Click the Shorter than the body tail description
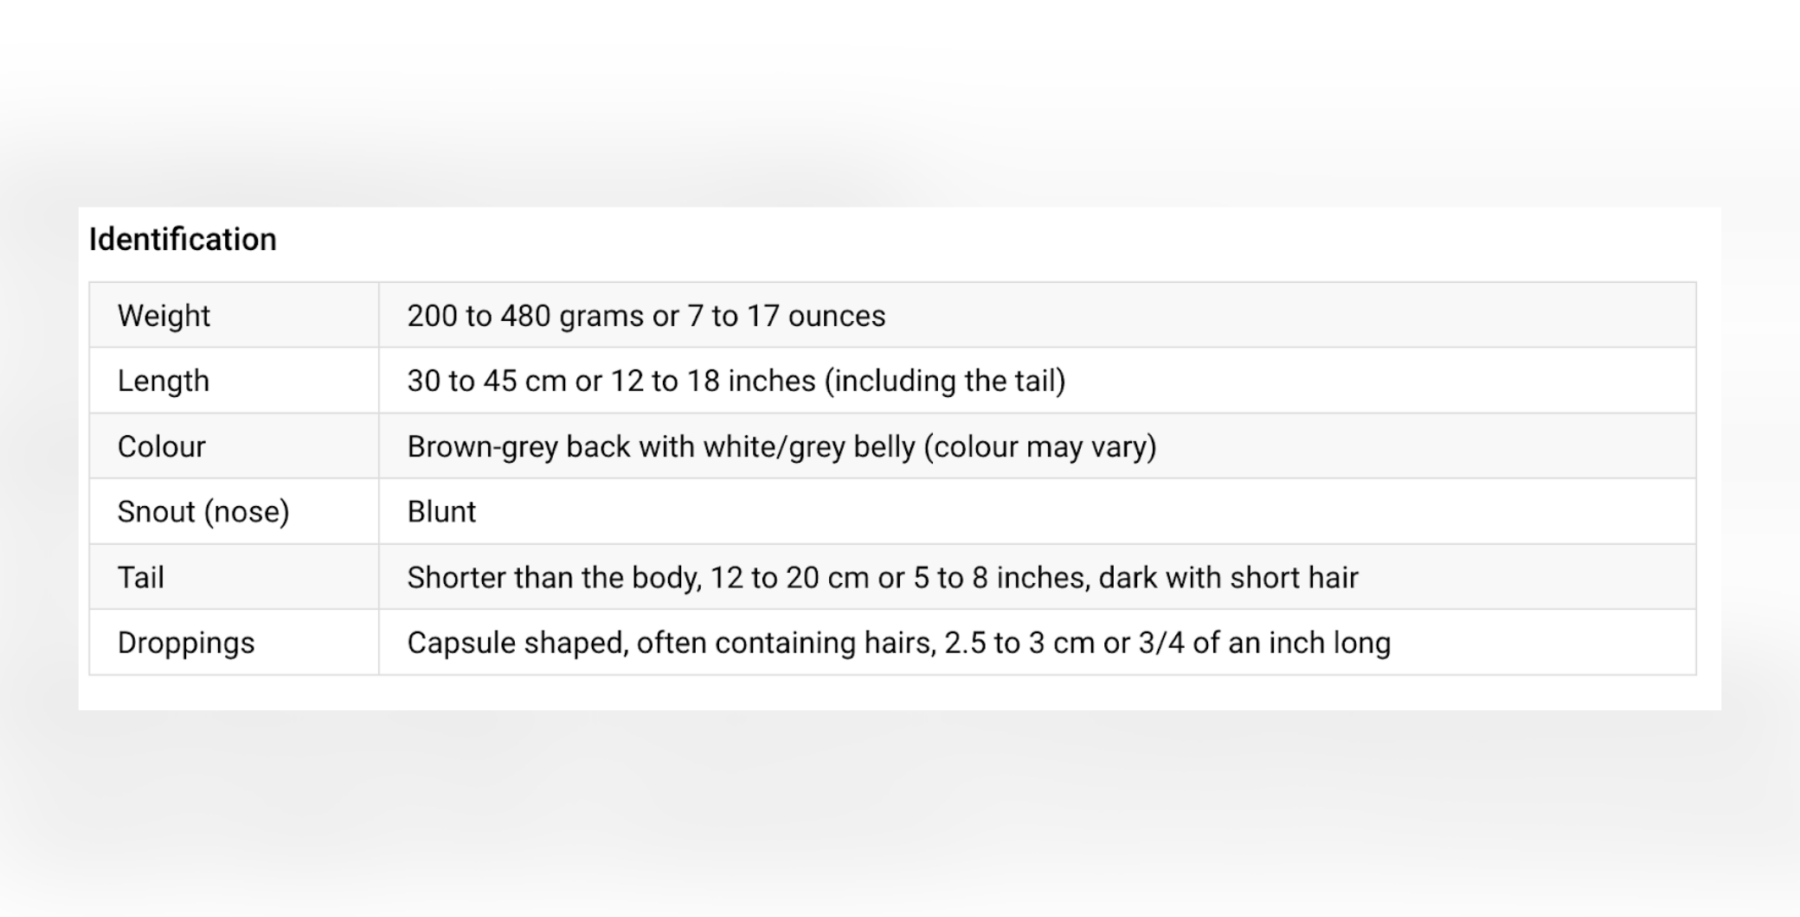This screenshot has height=917, width=1800. pyautogui.click(x=883, y=577)
